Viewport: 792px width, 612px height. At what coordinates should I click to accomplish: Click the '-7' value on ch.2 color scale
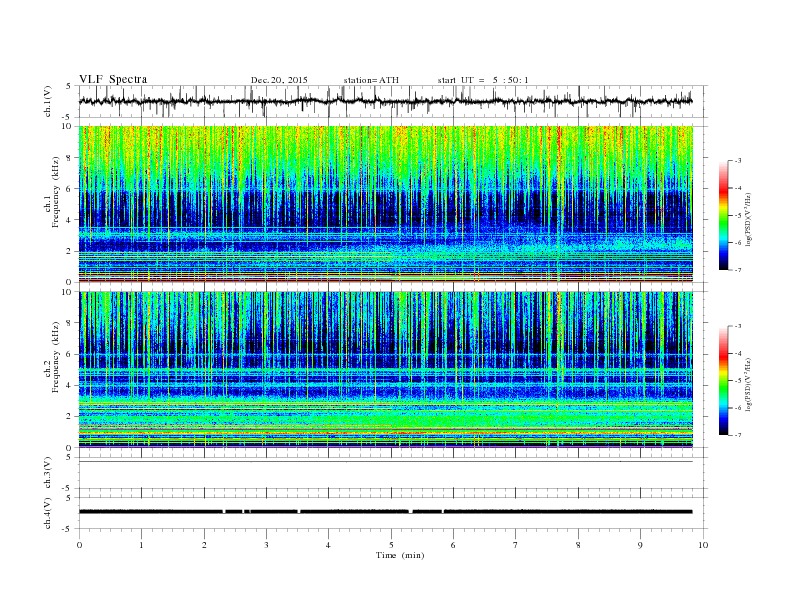coord(737,435)
